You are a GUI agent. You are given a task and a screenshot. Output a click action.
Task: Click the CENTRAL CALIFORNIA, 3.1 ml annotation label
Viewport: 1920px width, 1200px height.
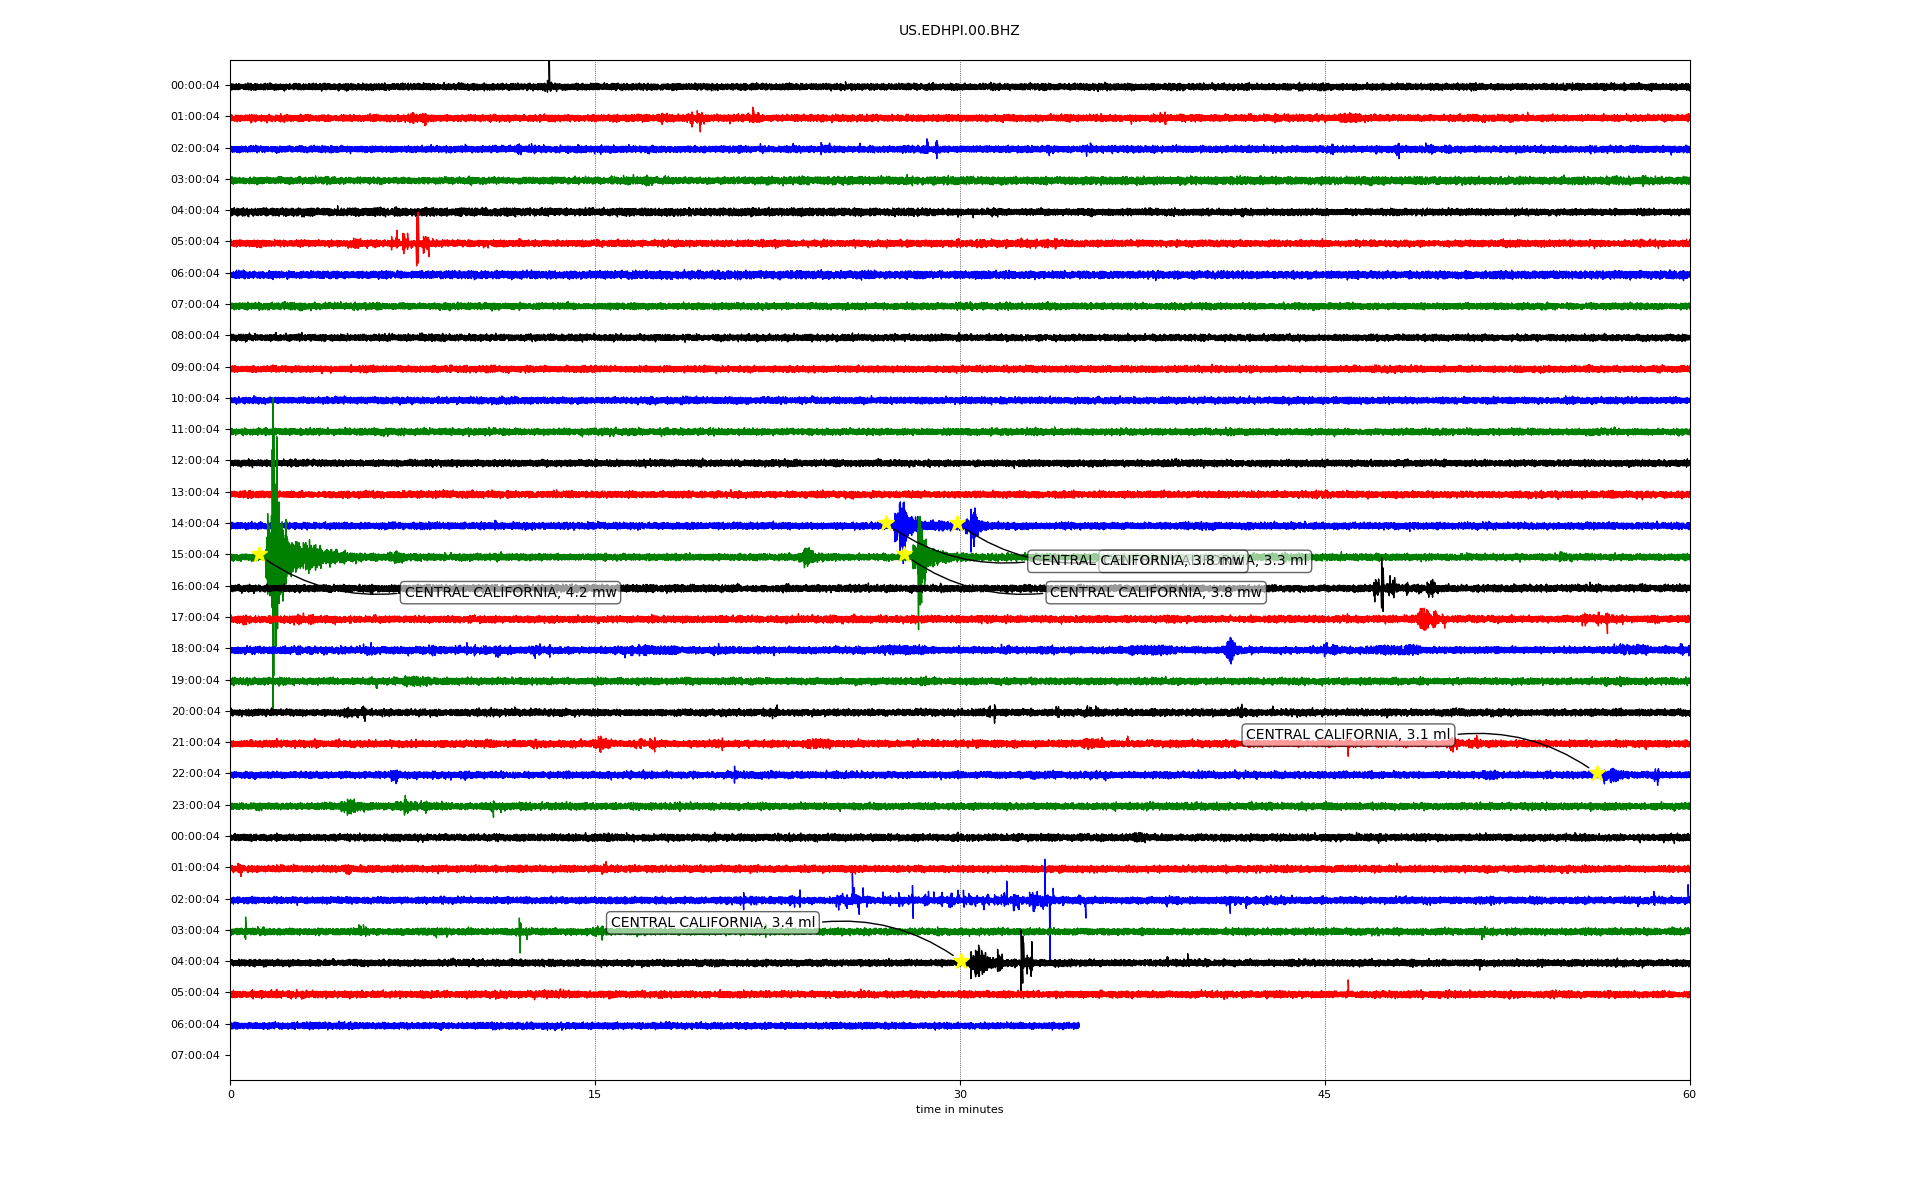1347,735
